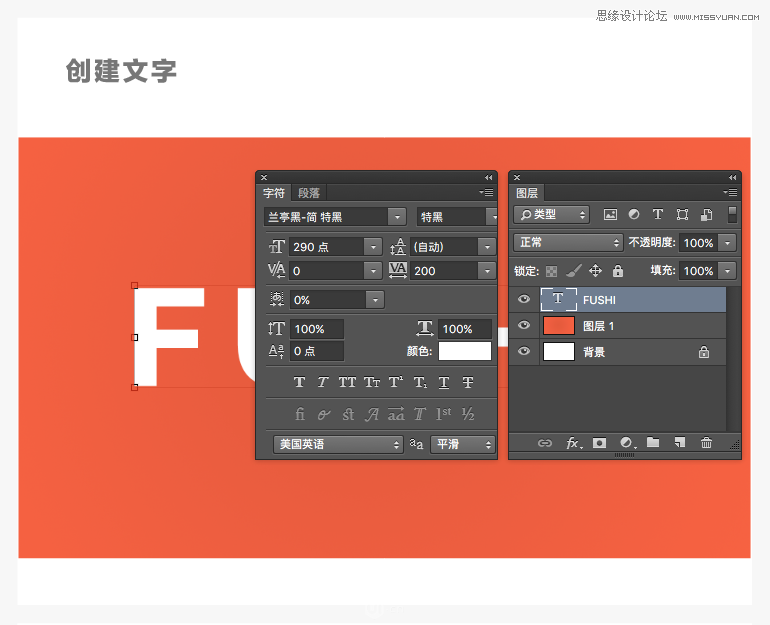
Task: Filter layers by pixel layer icon
Action: (610, 215)
